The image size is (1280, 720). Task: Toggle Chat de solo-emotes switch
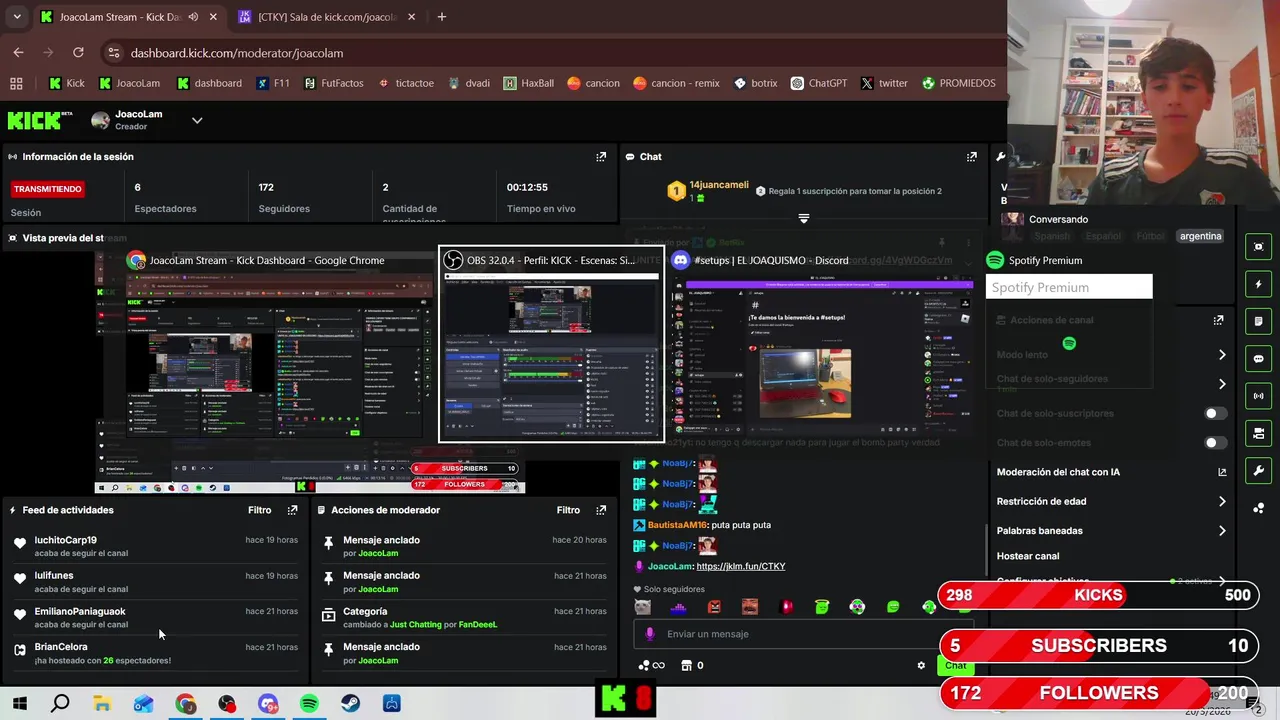tap(1215, 443)
